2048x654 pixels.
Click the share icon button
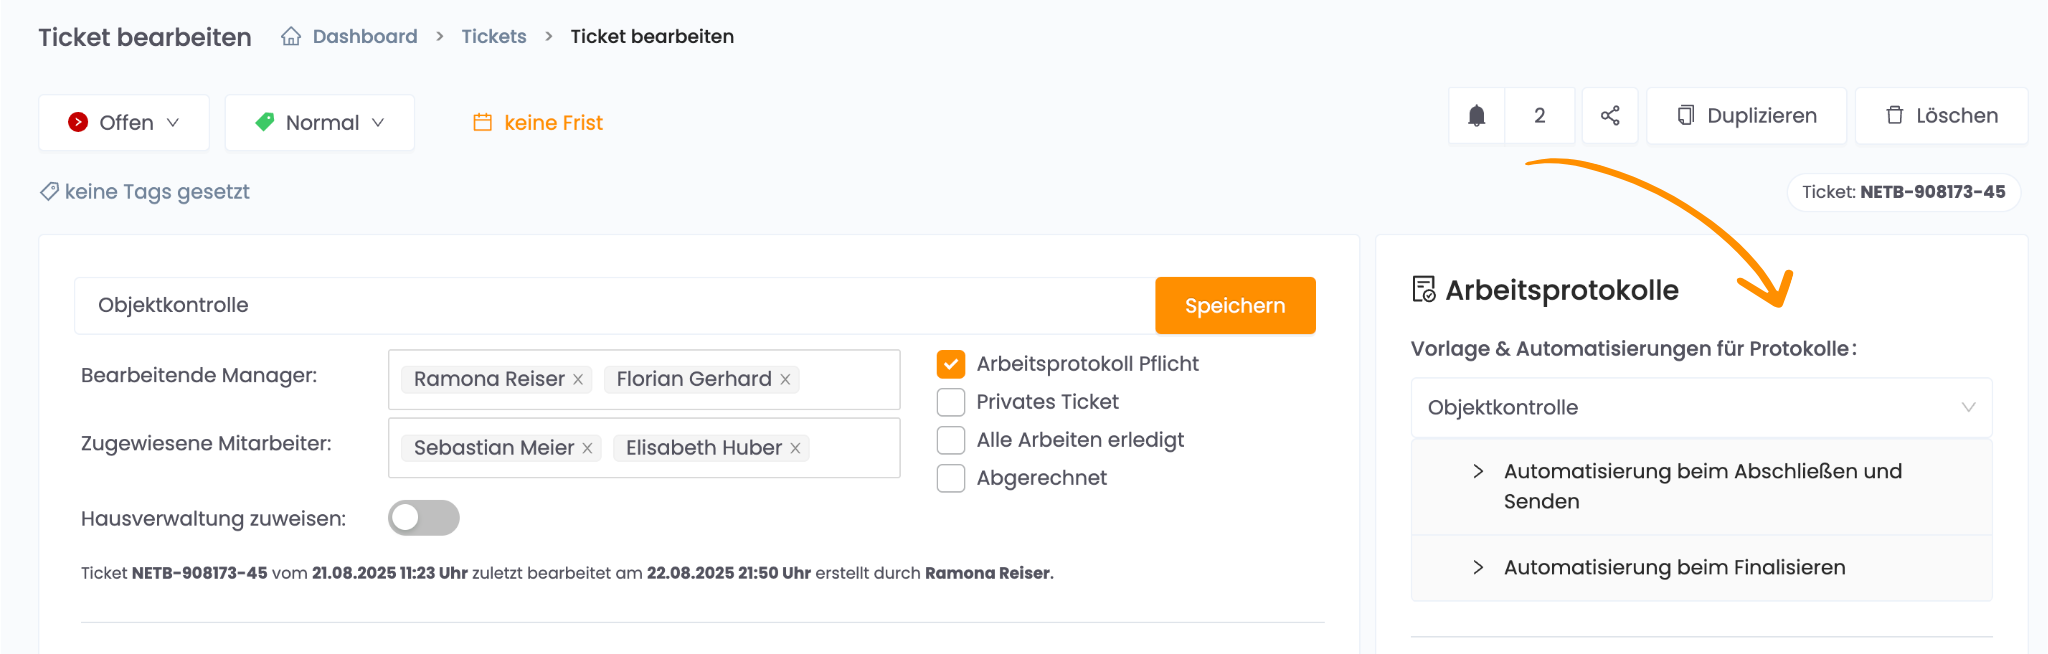(x=1610, y=116)
